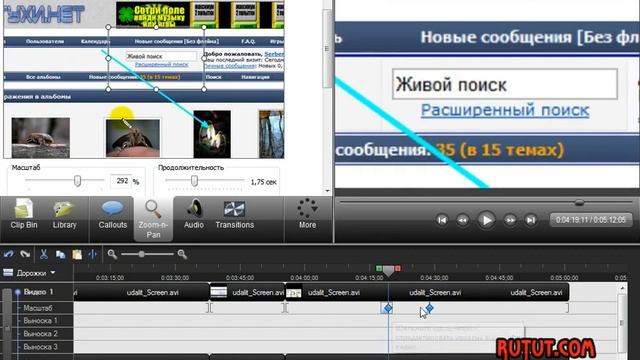Click the copy icon in timeline toolbar
640x360 pixels.
(x=60, y=254)
